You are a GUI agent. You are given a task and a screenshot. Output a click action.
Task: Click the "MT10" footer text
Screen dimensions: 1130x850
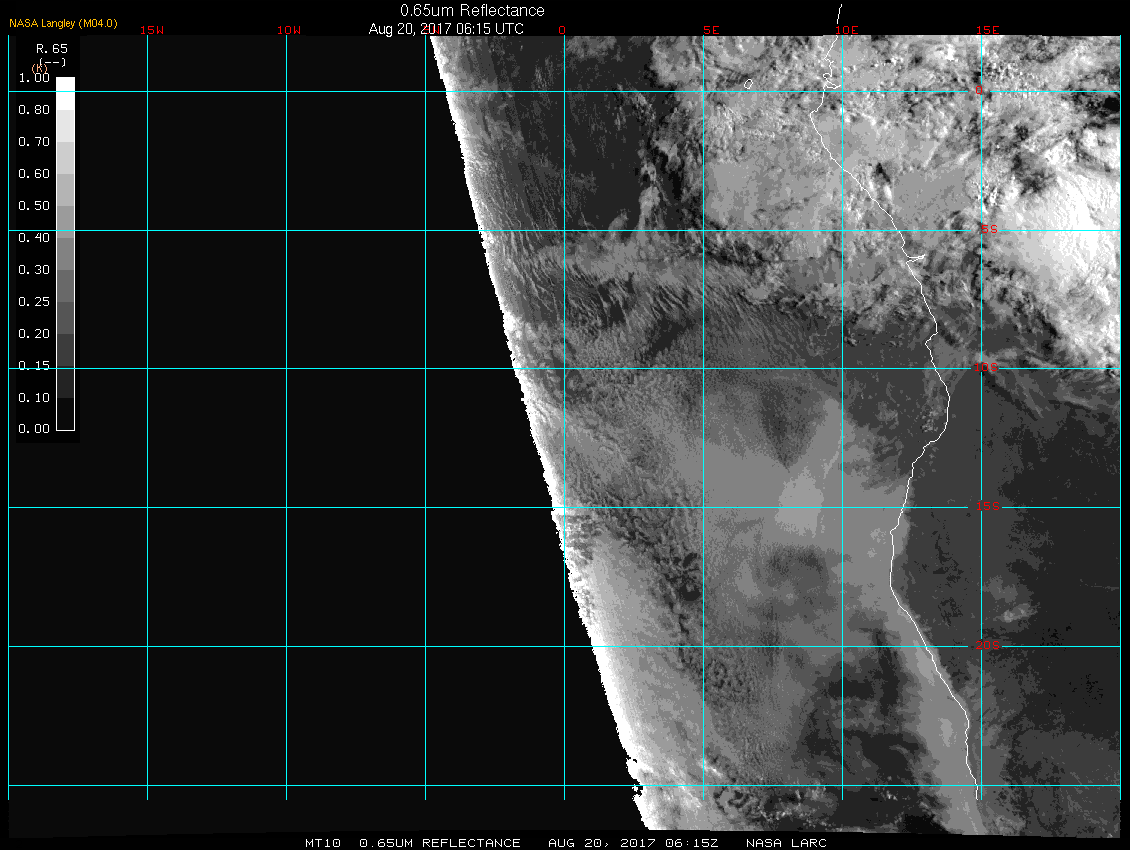[x=323, y=843]
